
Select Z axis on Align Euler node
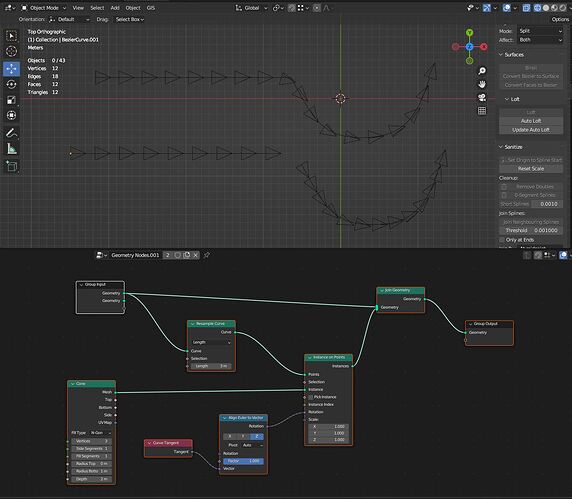pyautogui.click(x=257, y=436)
